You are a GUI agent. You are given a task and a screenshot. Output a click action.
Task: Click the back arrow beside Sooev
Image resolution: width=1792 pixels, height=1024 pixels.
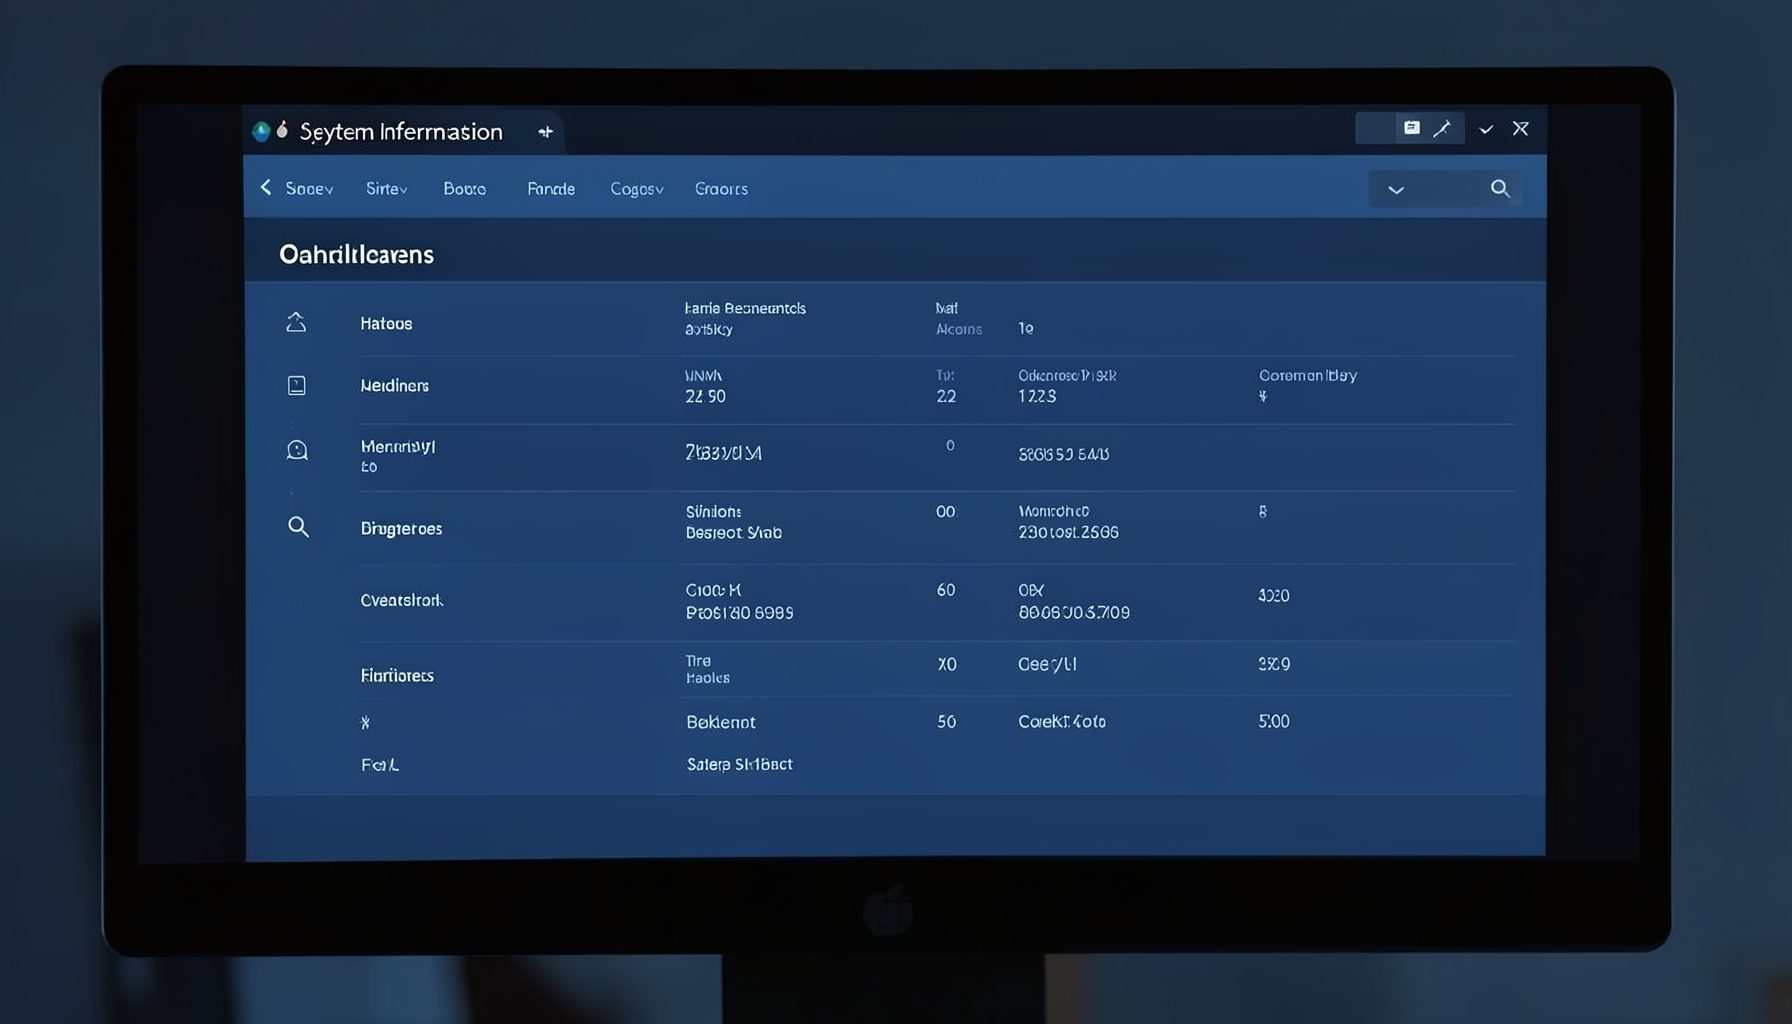[266, 187]
